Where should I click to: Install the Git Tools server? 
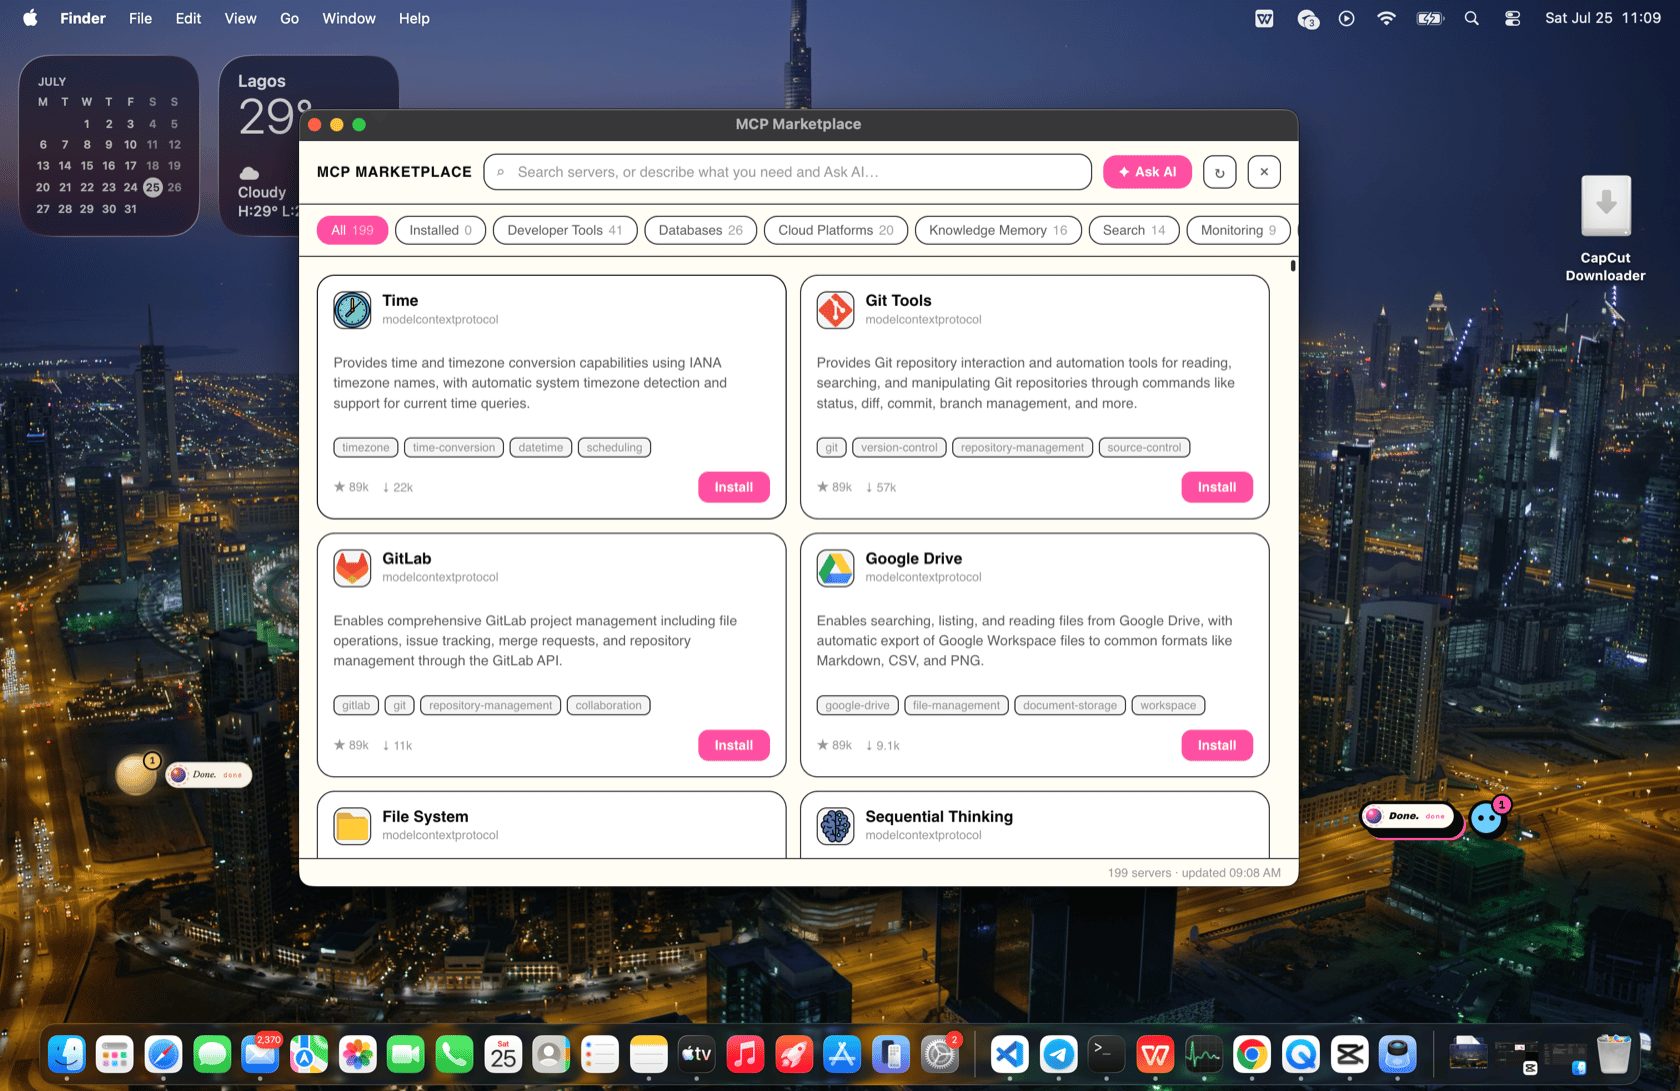(1216, 487)
